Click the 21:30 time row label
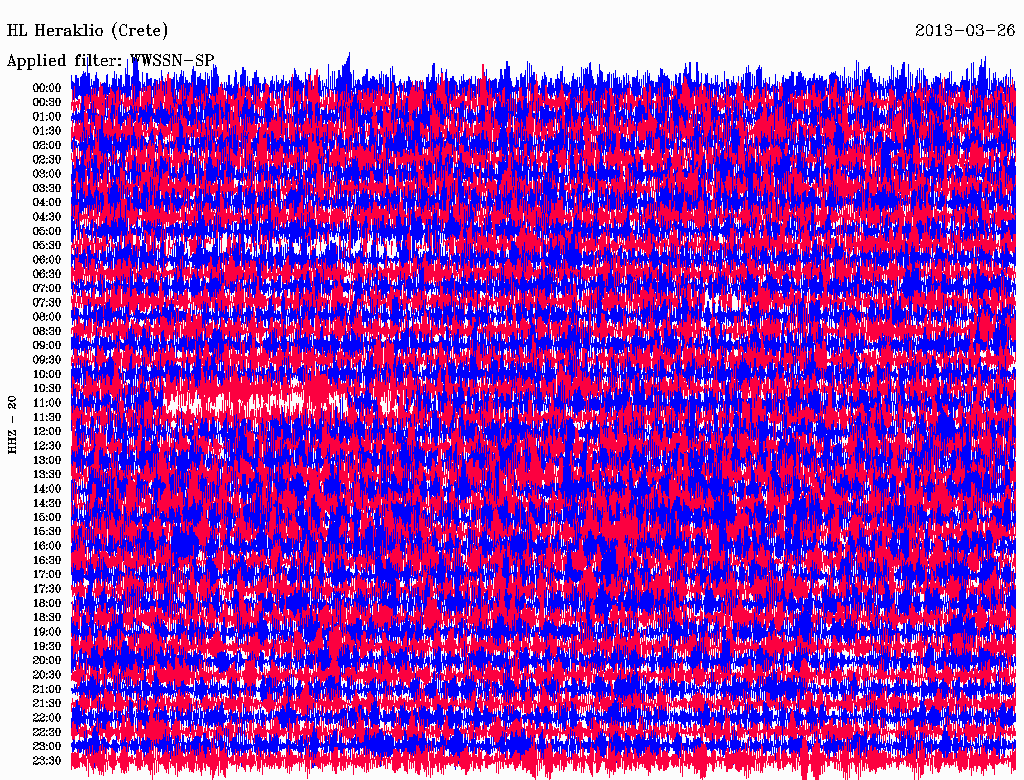Viewport: 1024px width, 780px height. click(x=47, y=704)
